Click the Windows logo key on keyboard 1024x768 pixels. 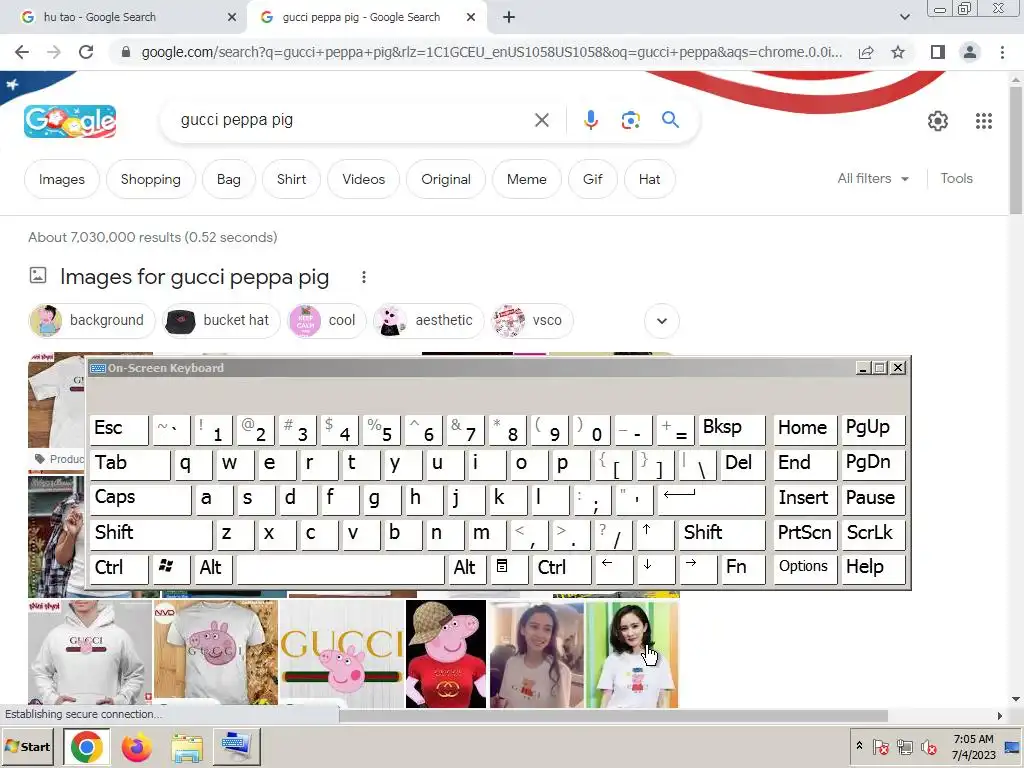[x=170, y=569]
